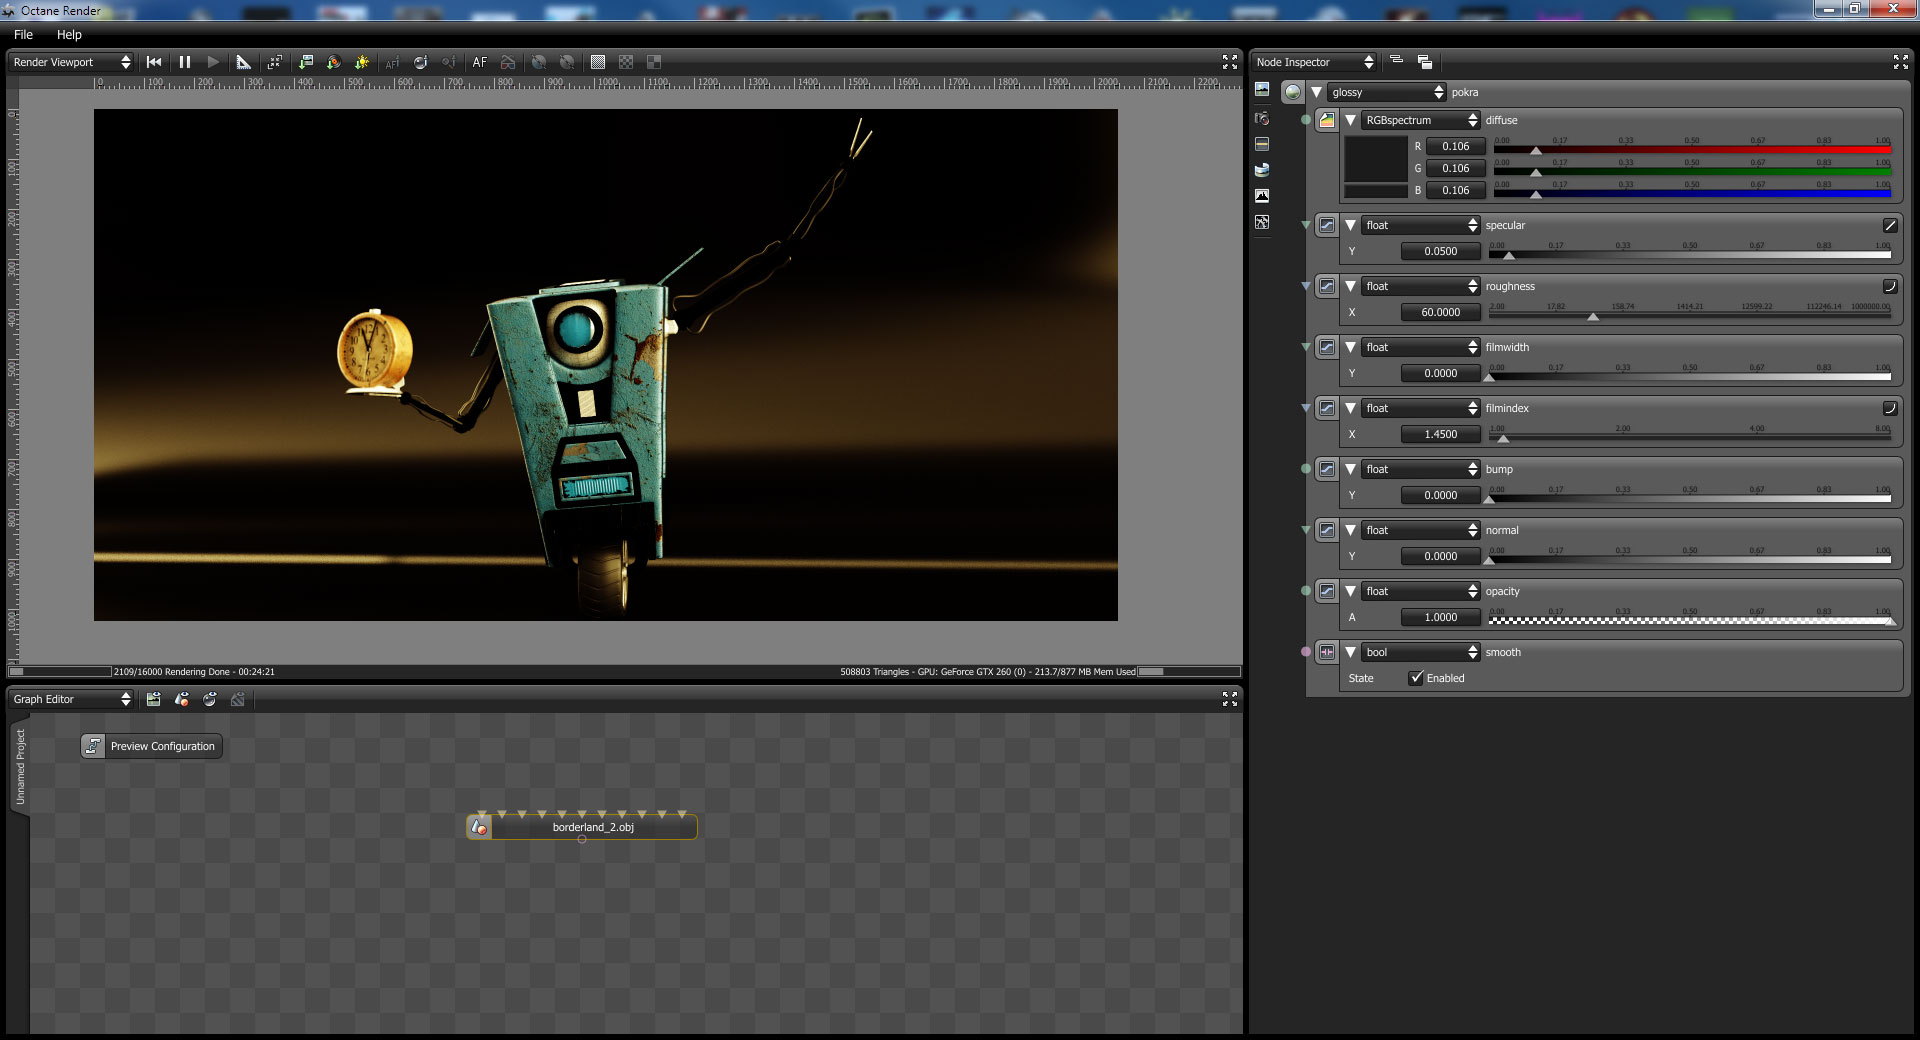Pause the render in the viewport toolbar
The height and width of the screenshot is (1040, 1920).
[x=185, y=62]
